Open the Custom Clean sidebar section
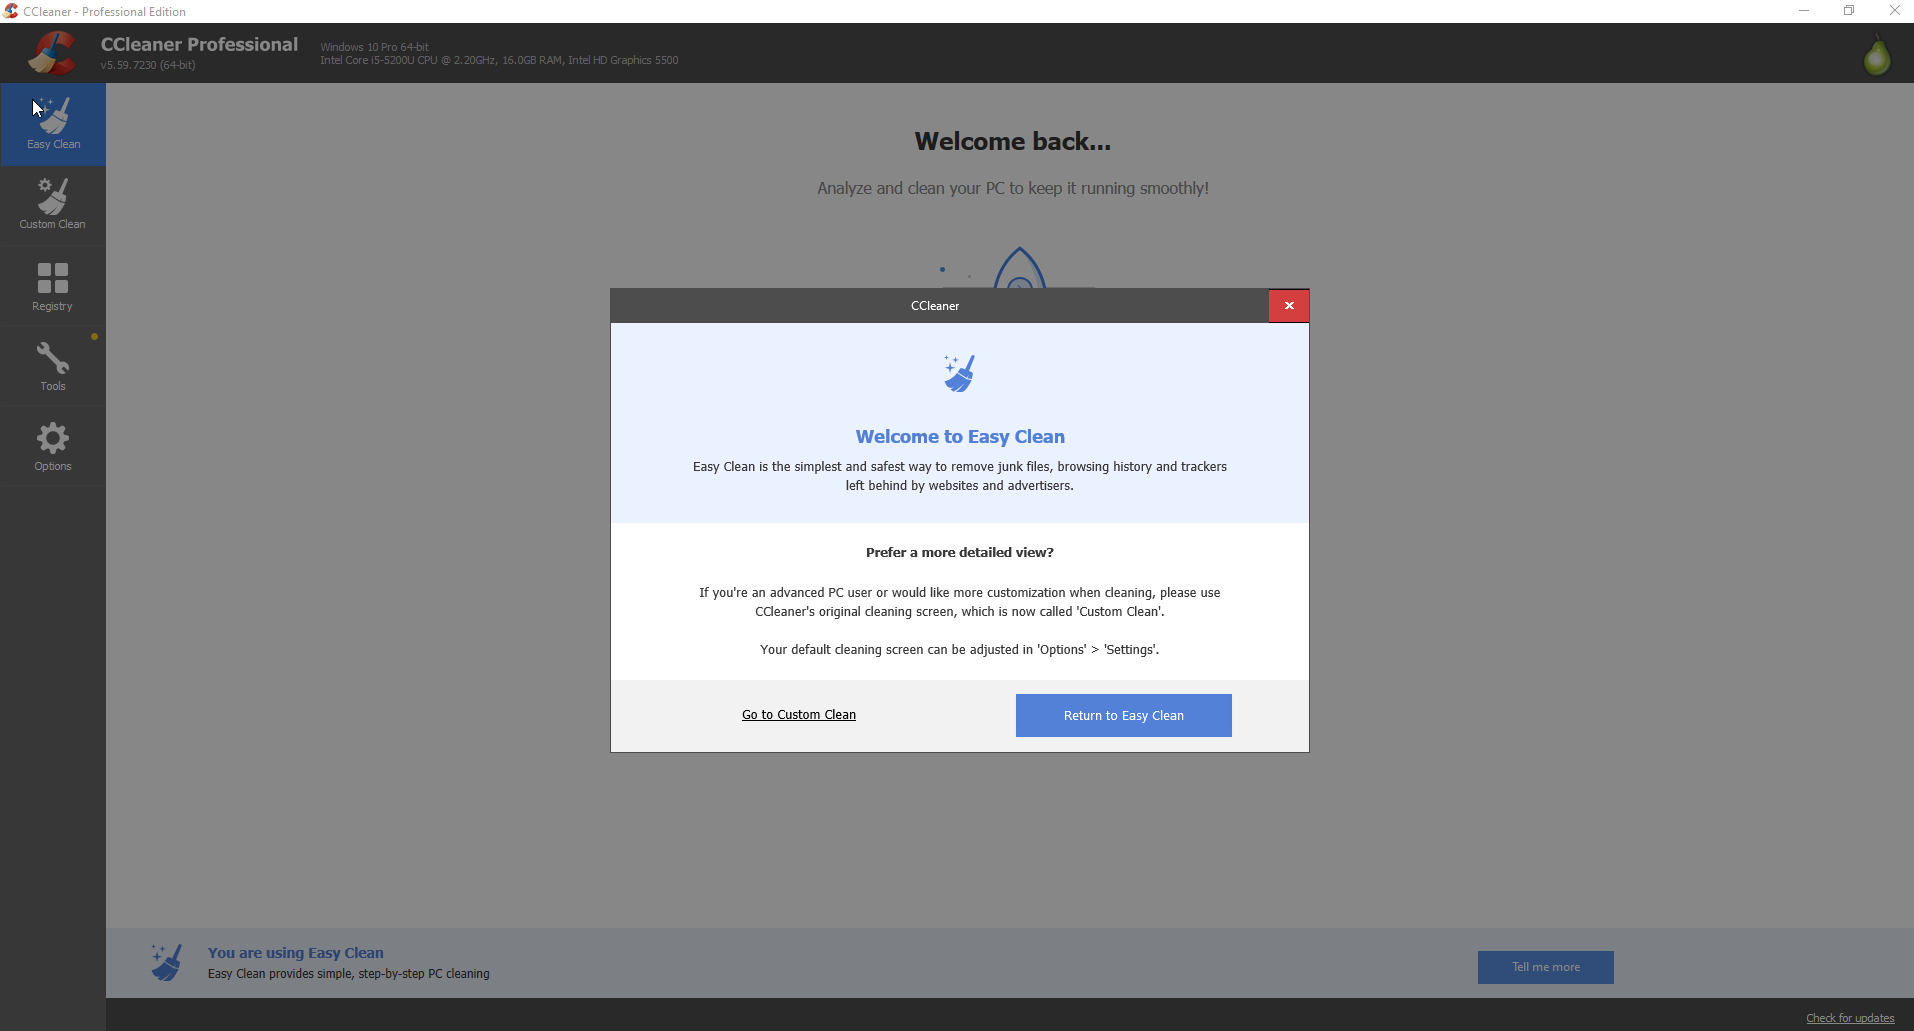Viewport: 1914px width, 1031px height. pyautogui.click(x=53, y=205)
